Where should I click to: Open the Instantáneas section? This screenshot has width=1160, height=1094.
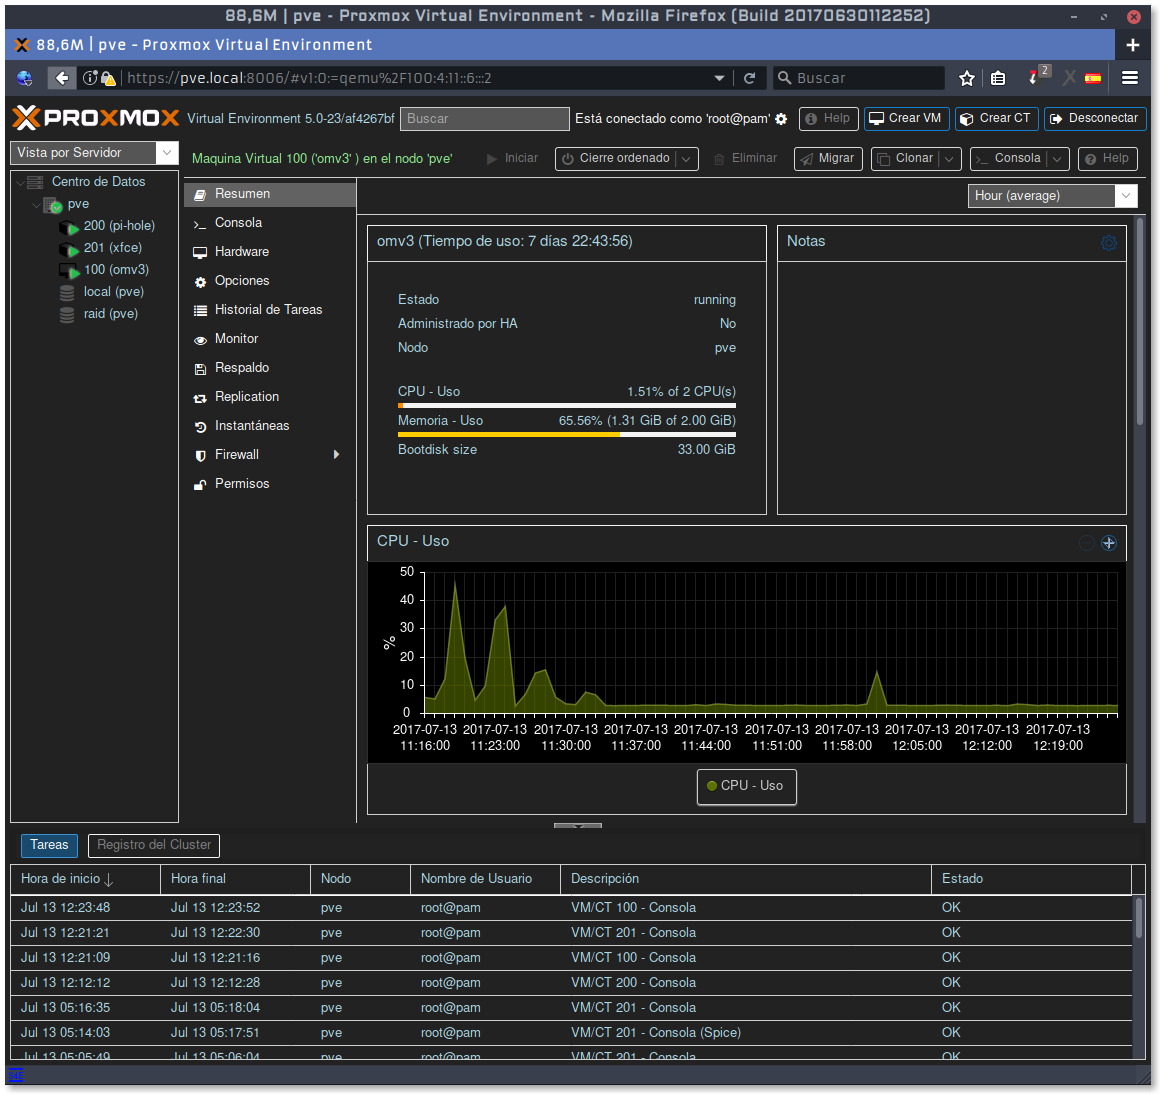click(270, 425)
